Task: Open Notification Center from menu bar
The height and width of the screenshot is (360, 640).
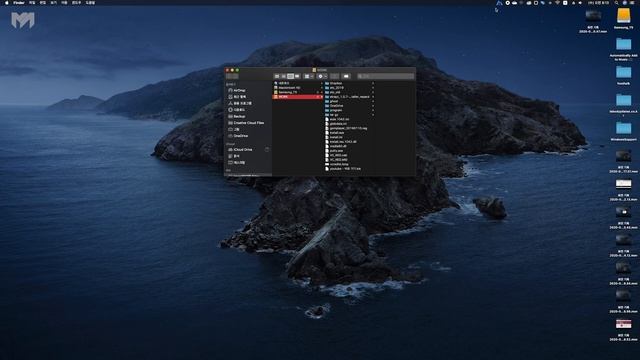Action: 633,2
